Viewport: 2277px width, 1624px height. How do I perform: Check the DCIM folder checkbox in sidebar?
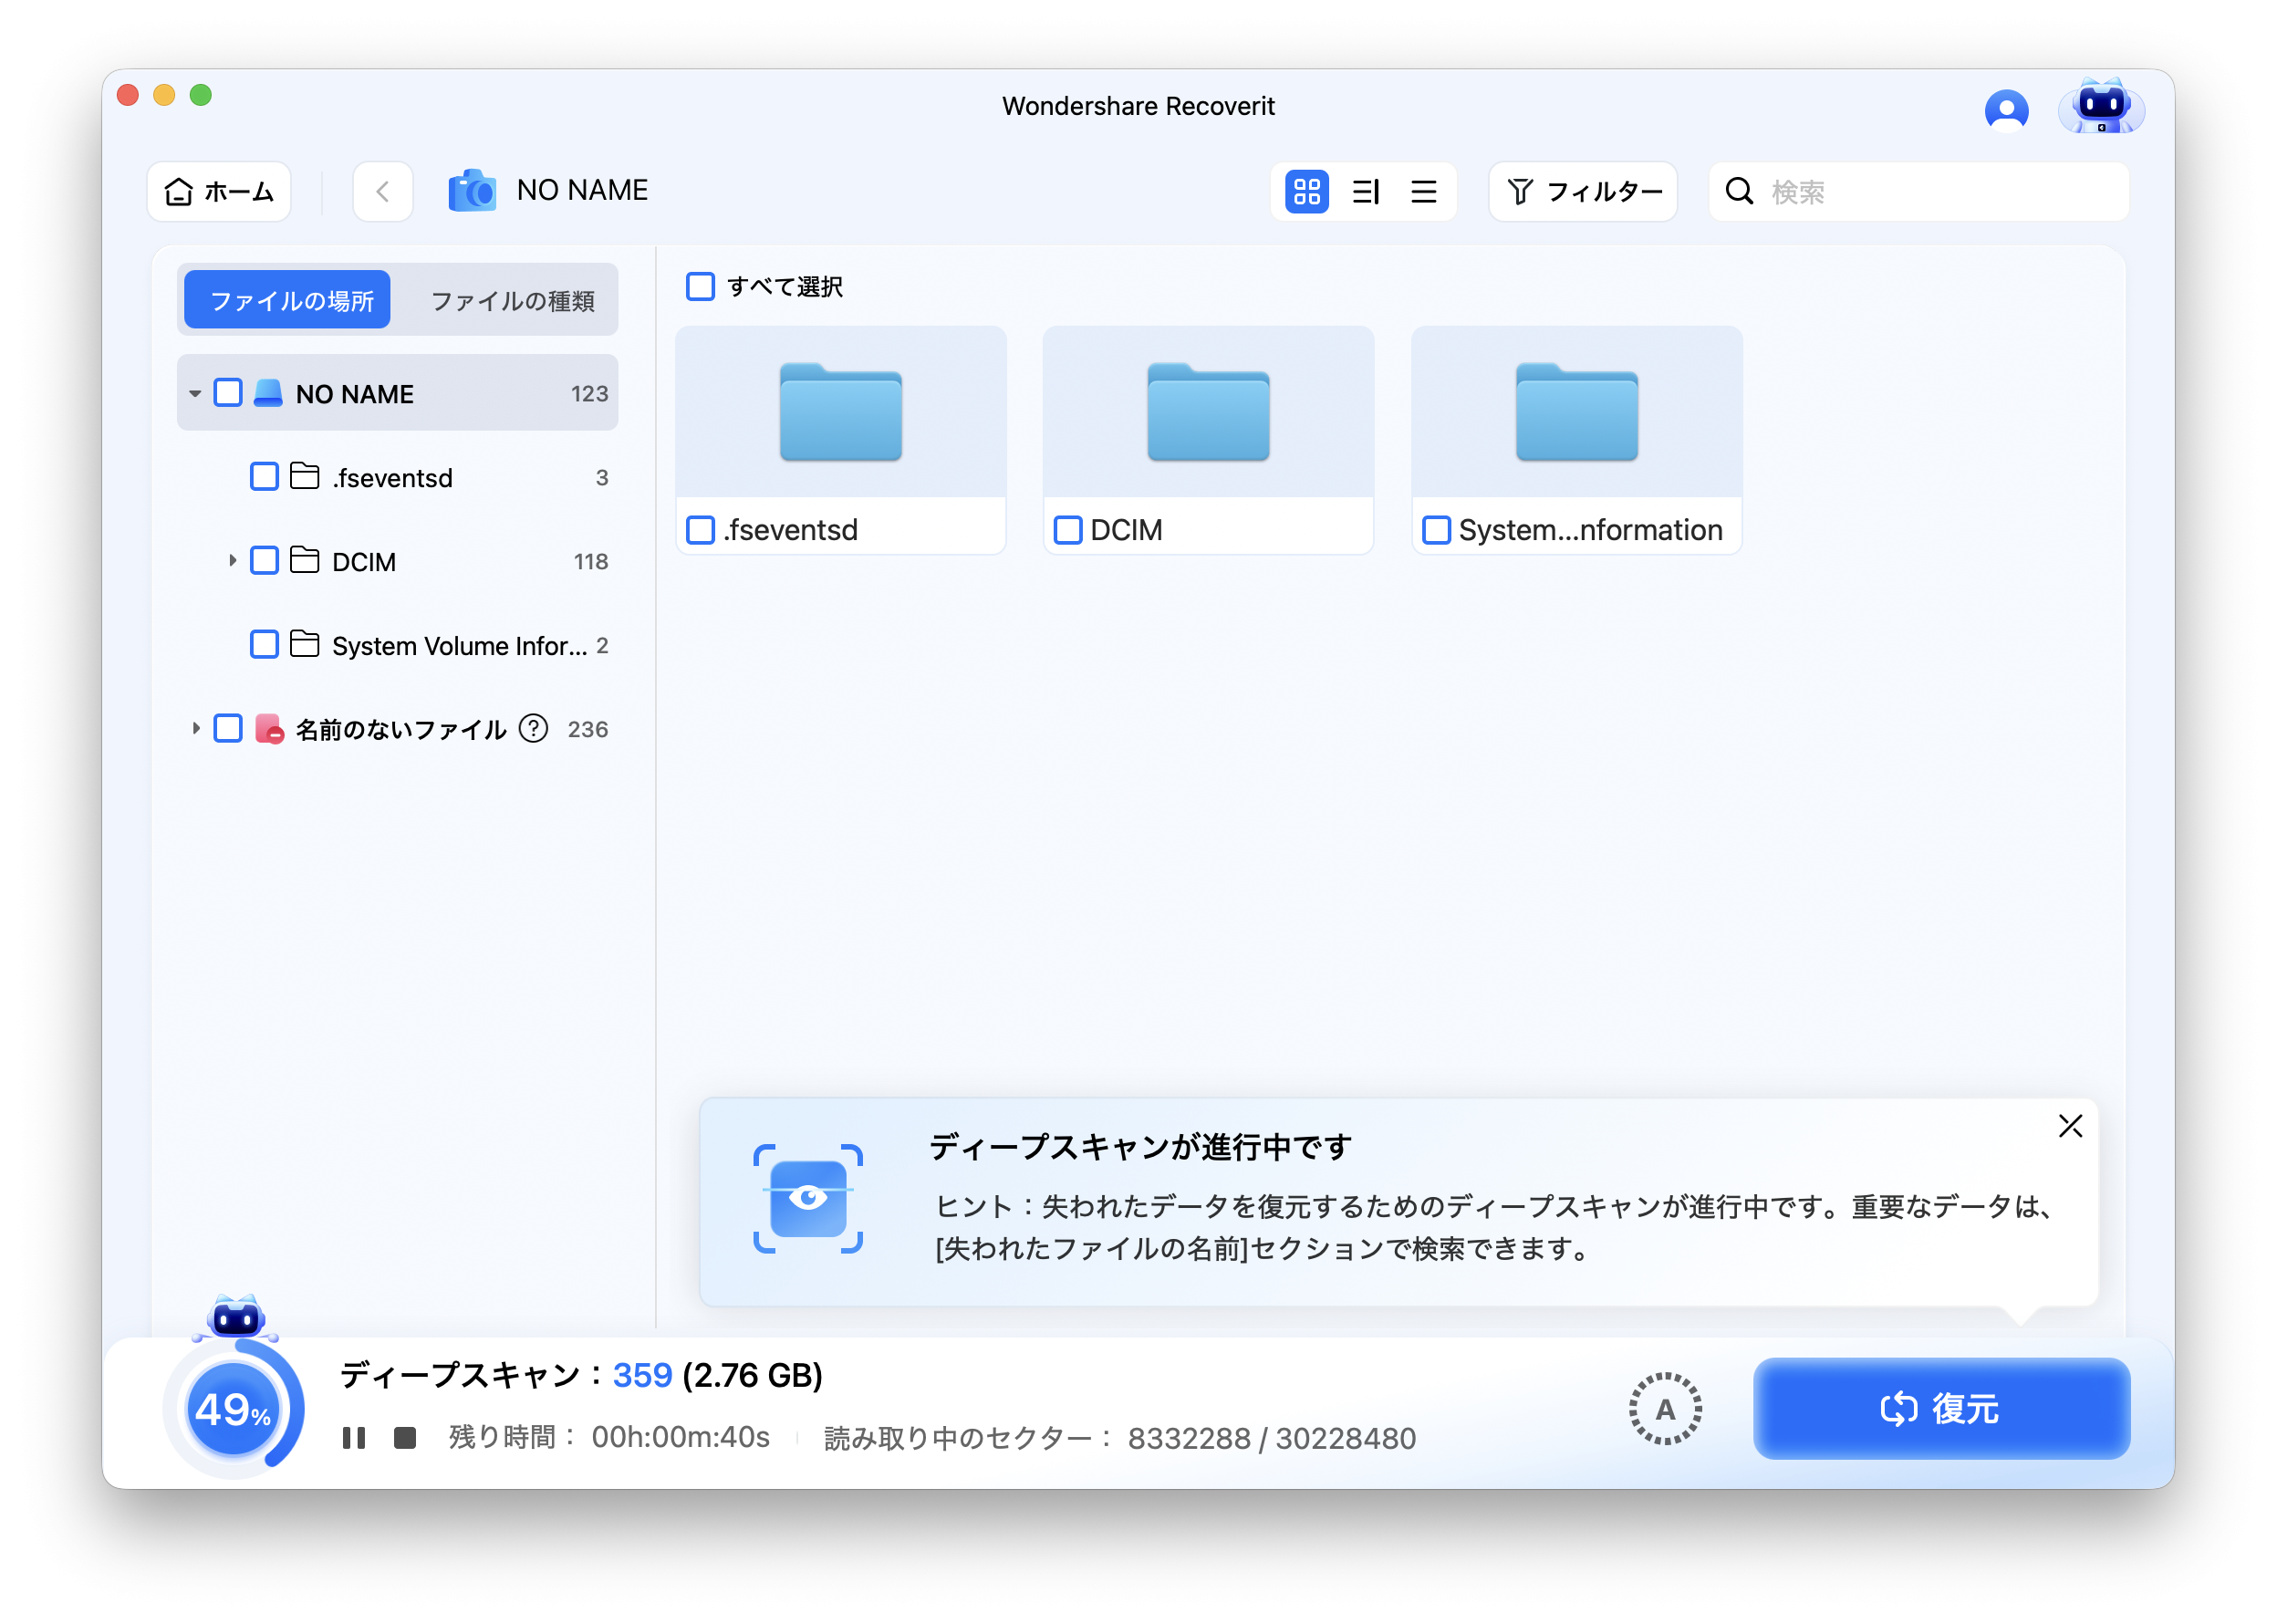[264, 561]
